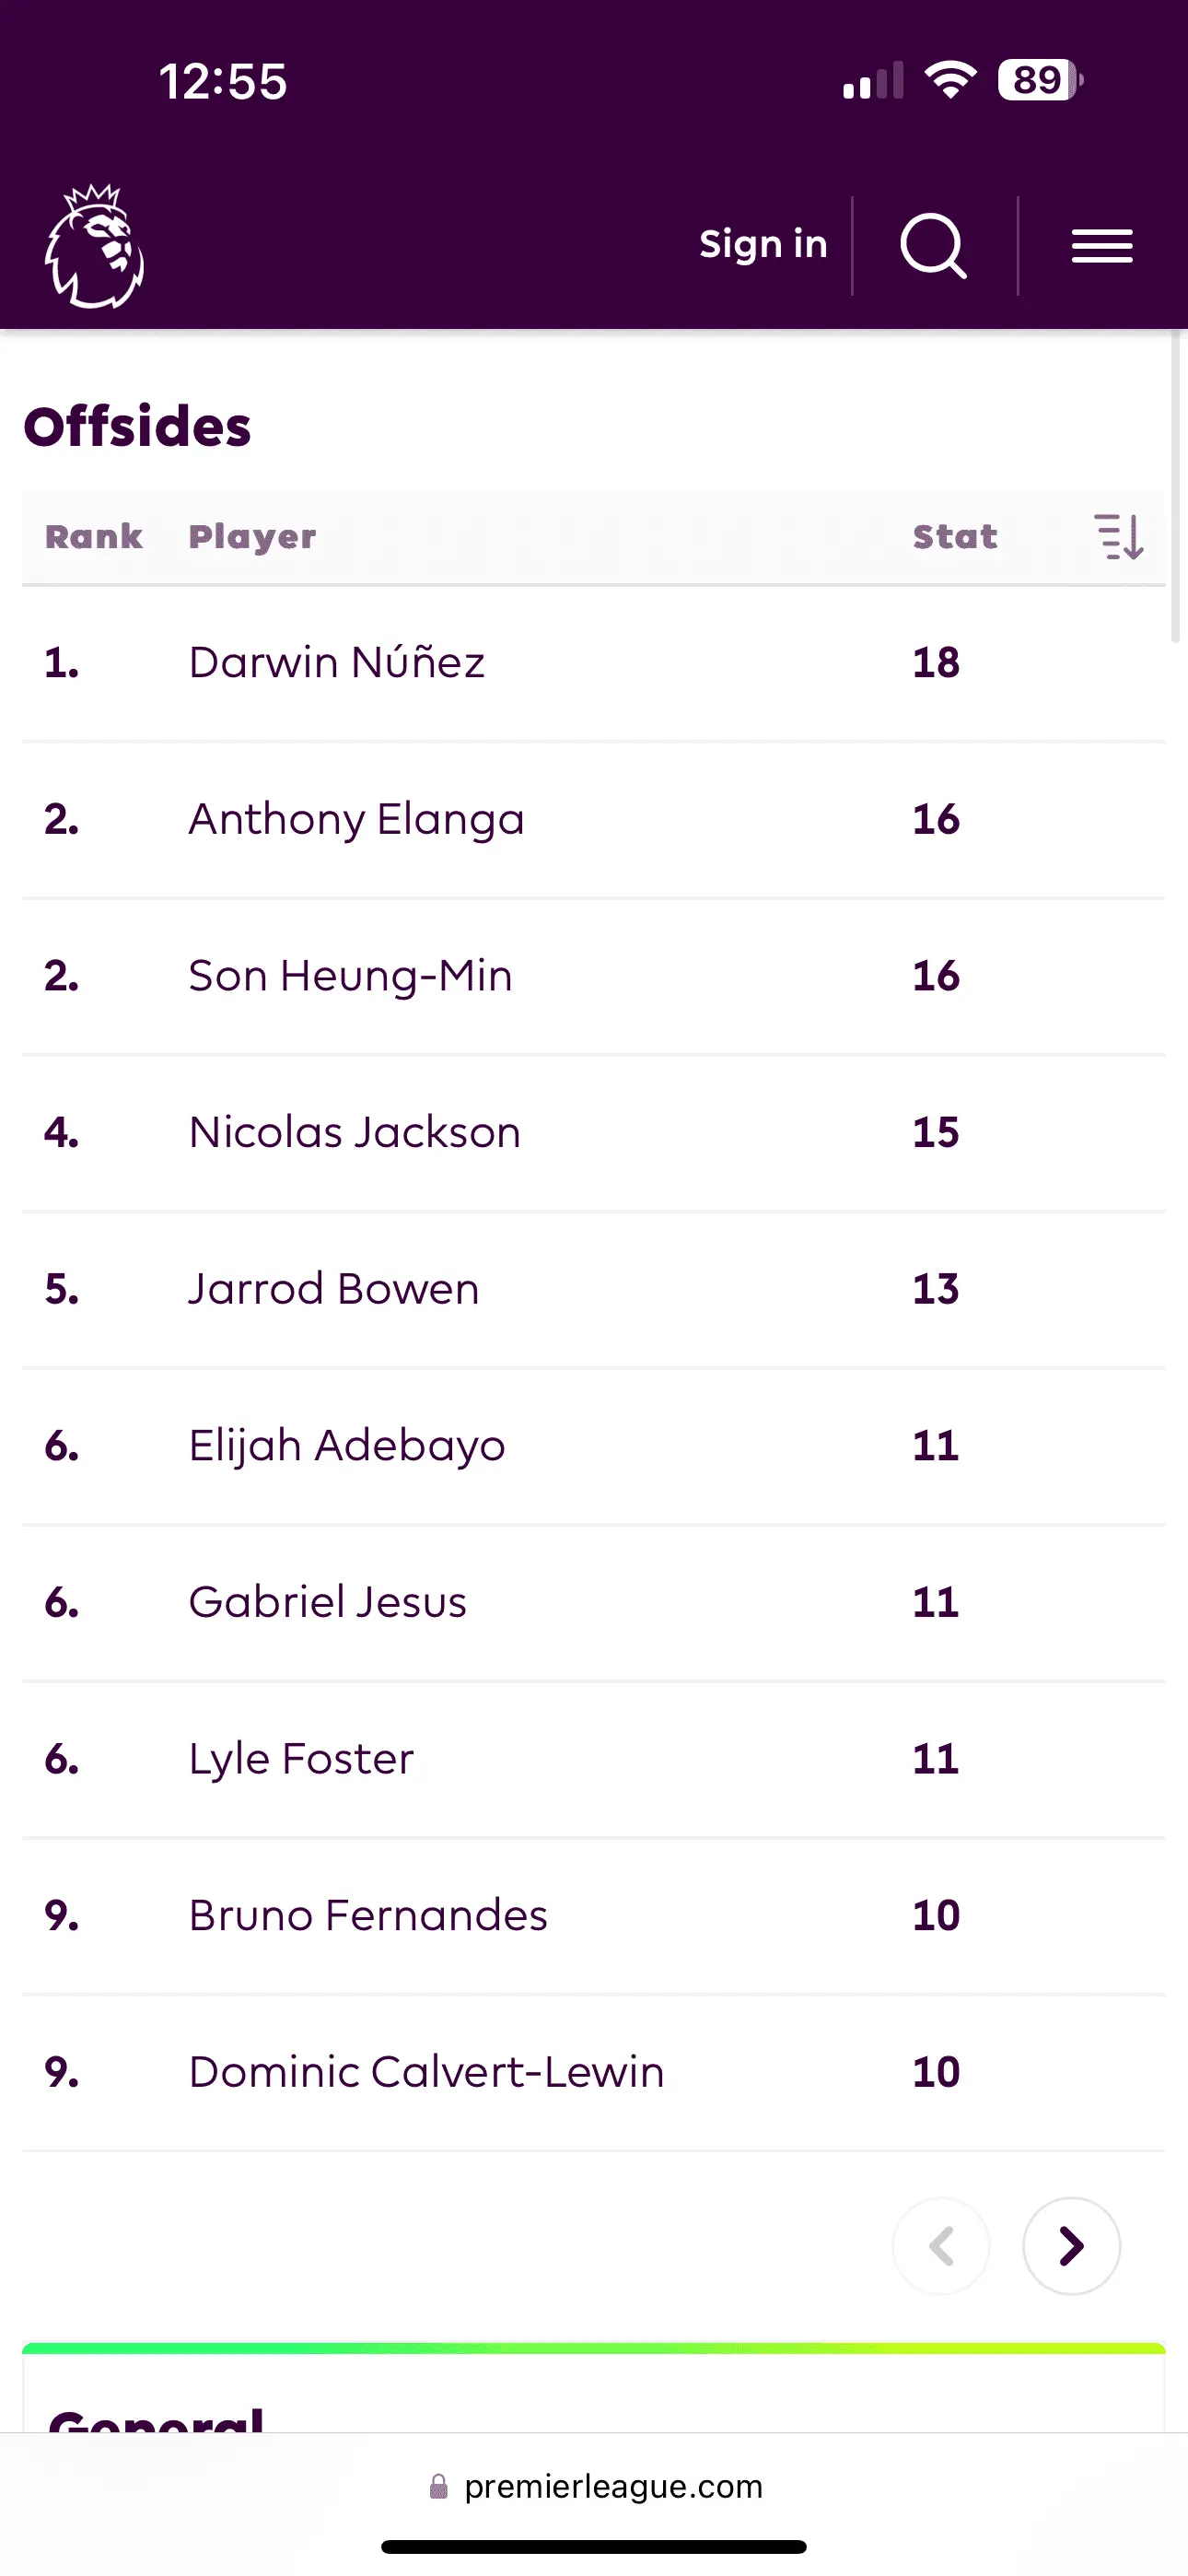Open Dominic Calvert-Lewin's profile
Viewport: 1188px width, 2576px height.
pos(426,2072)
